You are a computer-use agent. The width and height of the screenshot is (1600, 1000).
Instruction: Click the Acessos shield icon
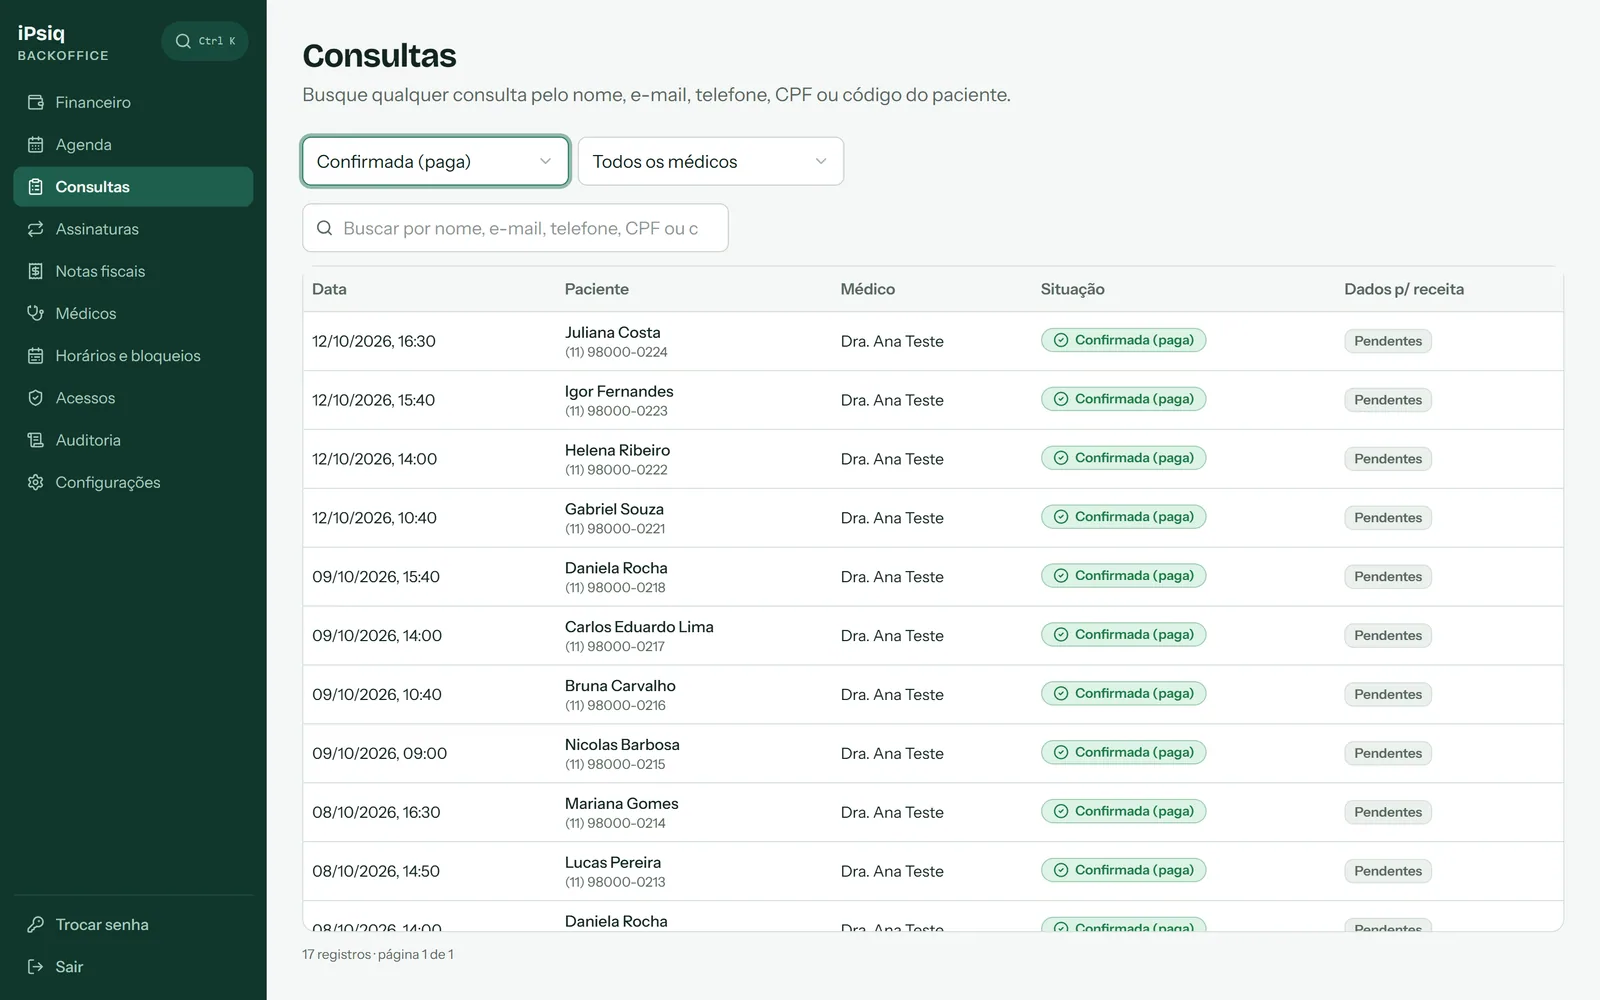[36, 398]
